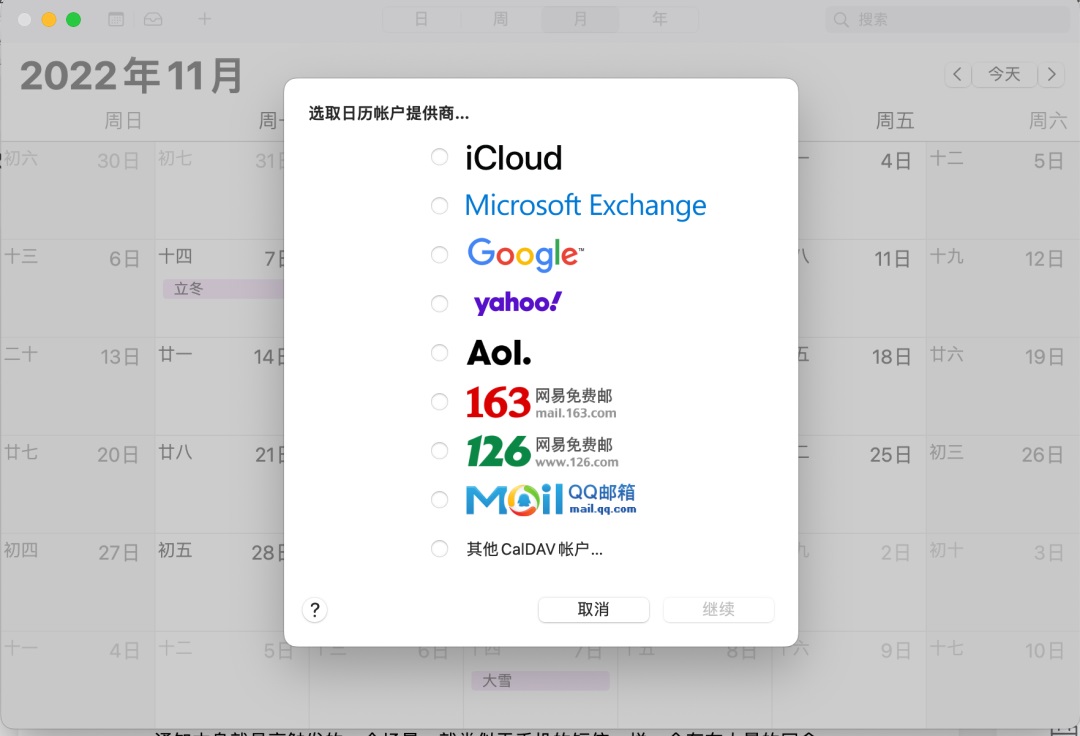The width and height of the screenshot is (1080, 736).
Task: Click the 取消 button
Action: [594, 609]
